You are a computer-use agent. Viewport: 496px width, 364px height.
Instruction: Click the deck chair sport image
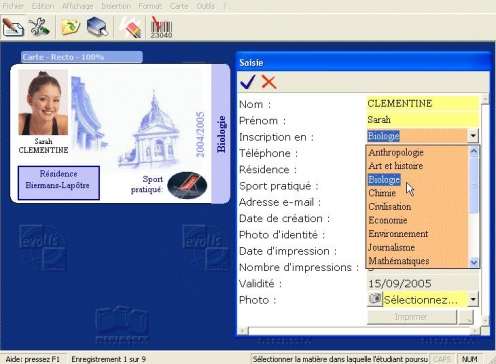(x=187, y=185)
